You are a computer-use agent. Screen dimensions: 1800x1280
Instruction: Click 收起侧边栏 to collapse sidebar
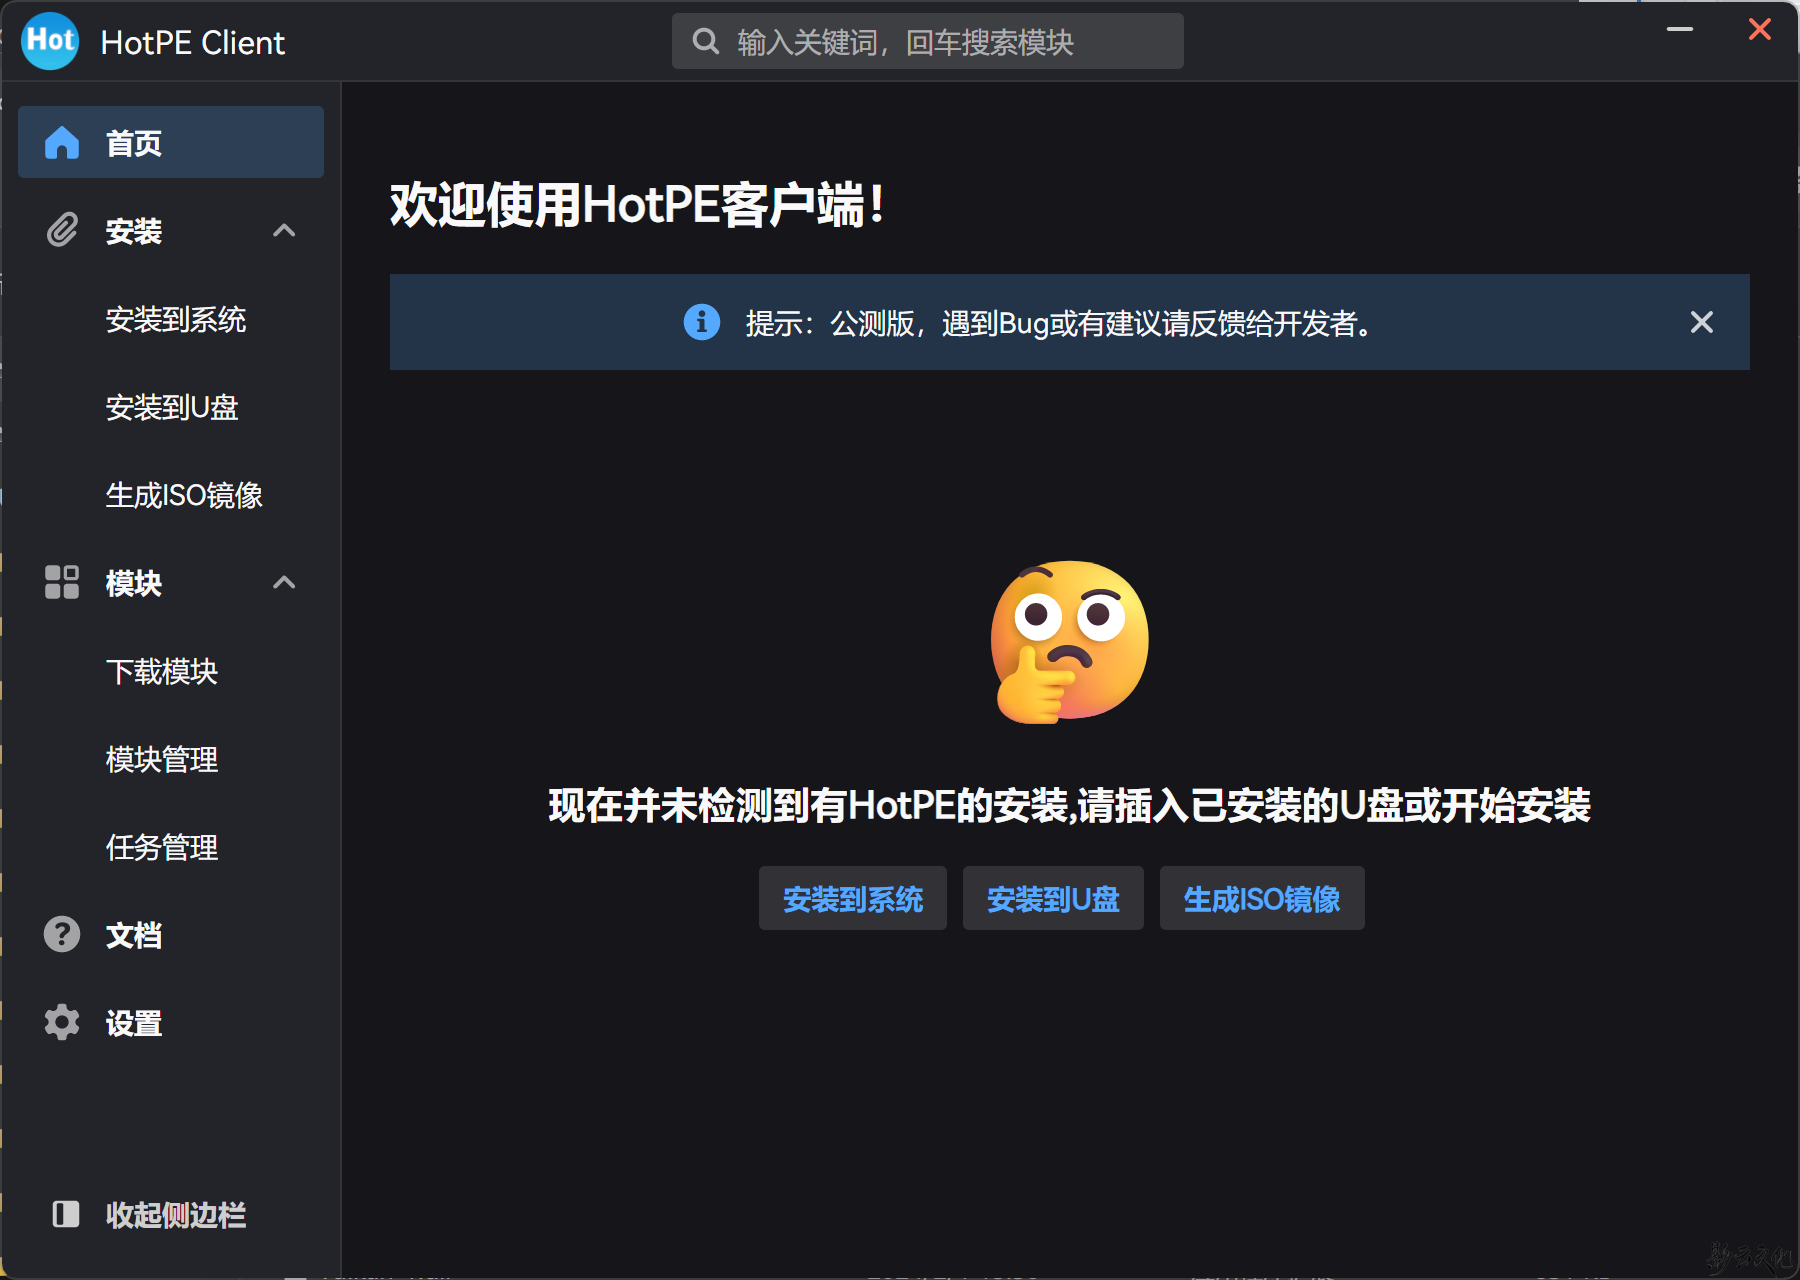pyautogui.click(x=171, y=1215)
